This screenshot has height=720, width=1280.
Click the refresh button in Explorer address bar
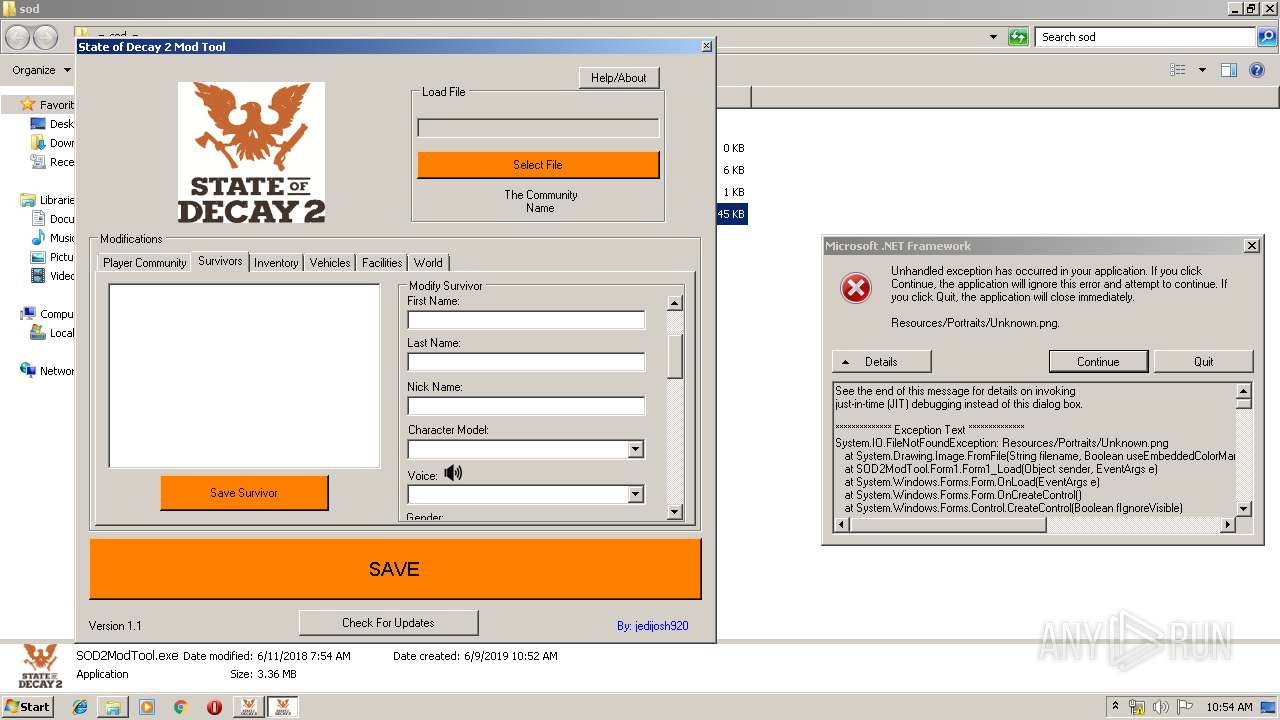point(1018,37)
